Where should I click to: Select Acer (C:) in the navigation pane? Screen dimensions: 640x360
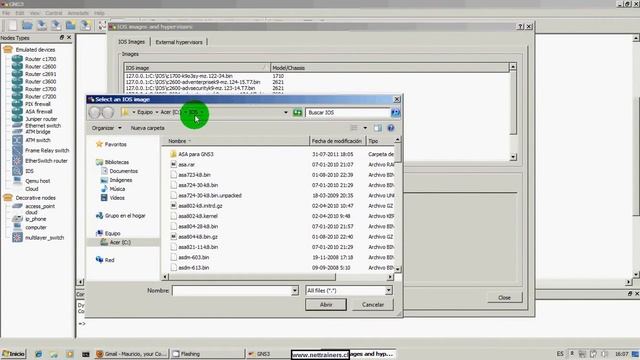120,242
